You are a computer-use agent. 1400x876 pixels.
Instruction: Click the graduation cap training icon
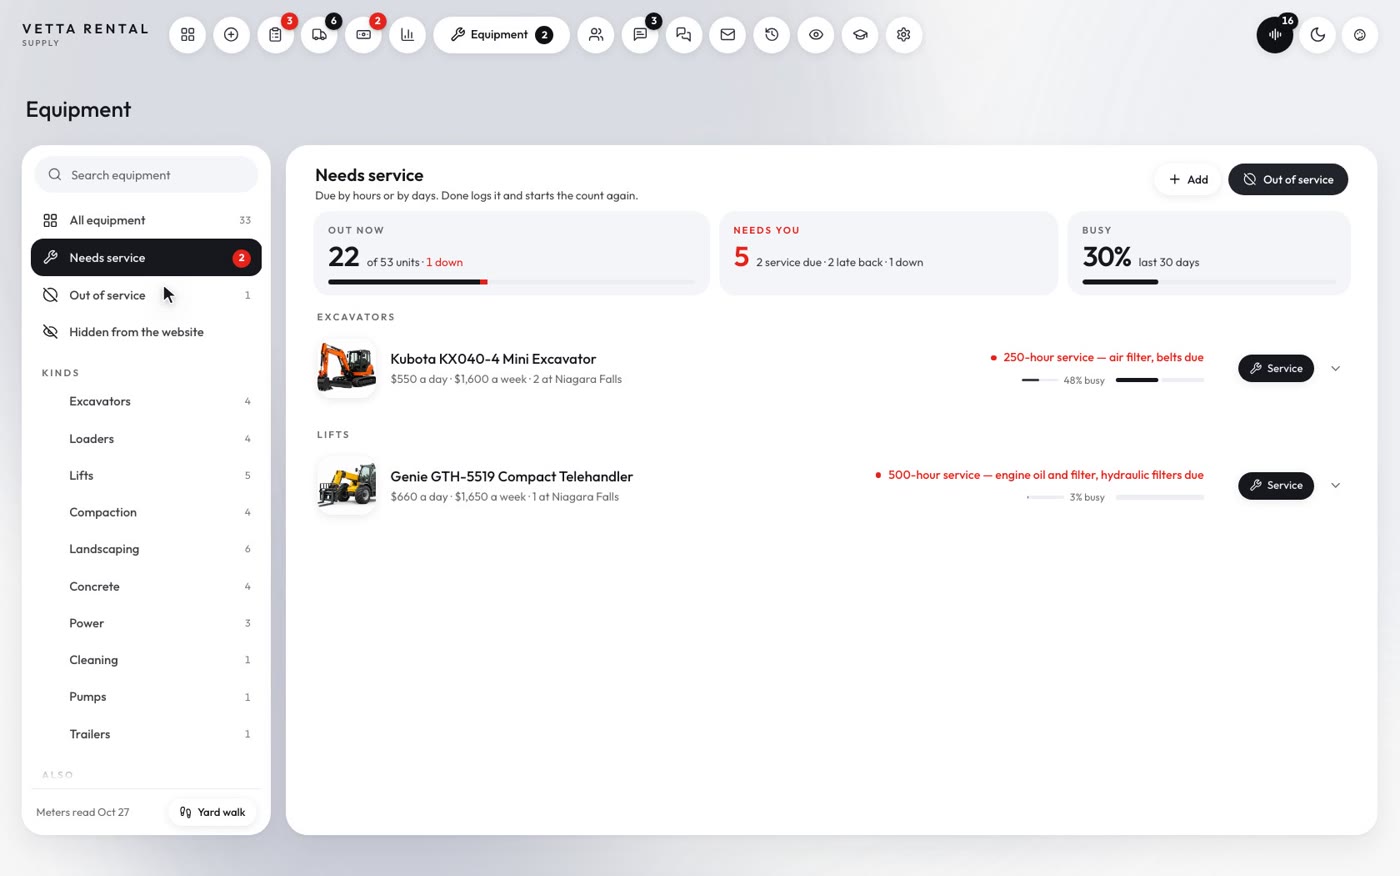[x=860, y=35]
